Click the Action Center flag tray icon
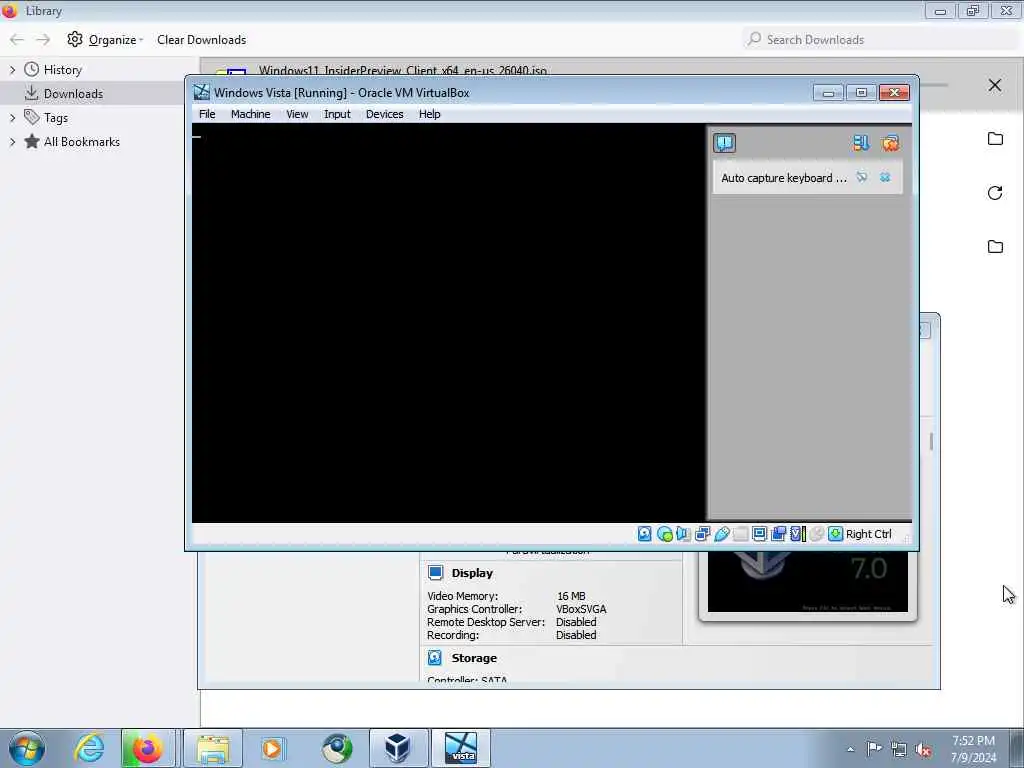The height and width of the screenshot is (768, 1024). [874, 748]
